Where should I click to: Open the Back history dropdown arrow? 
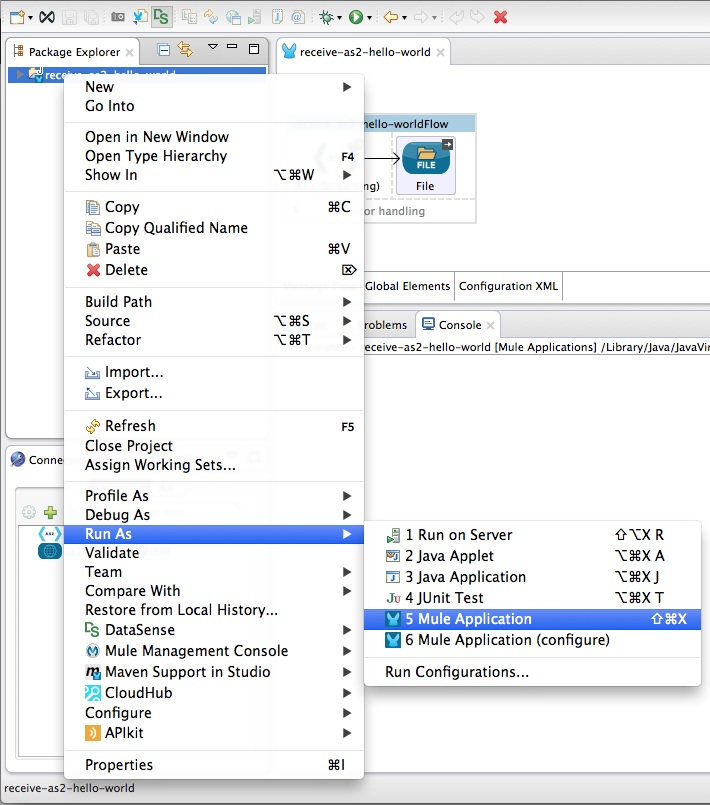[405, 18]
